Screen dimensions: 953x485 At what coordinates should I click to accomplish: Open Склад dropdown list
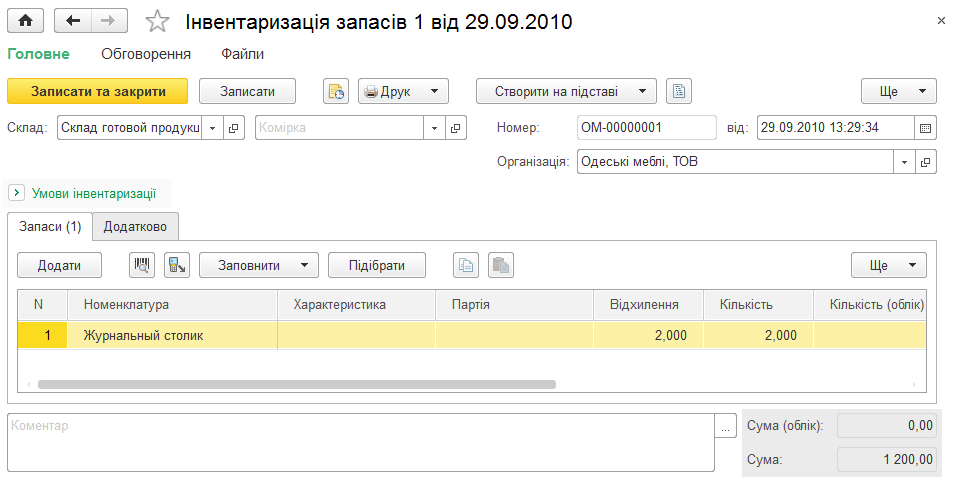coord(212,128)
